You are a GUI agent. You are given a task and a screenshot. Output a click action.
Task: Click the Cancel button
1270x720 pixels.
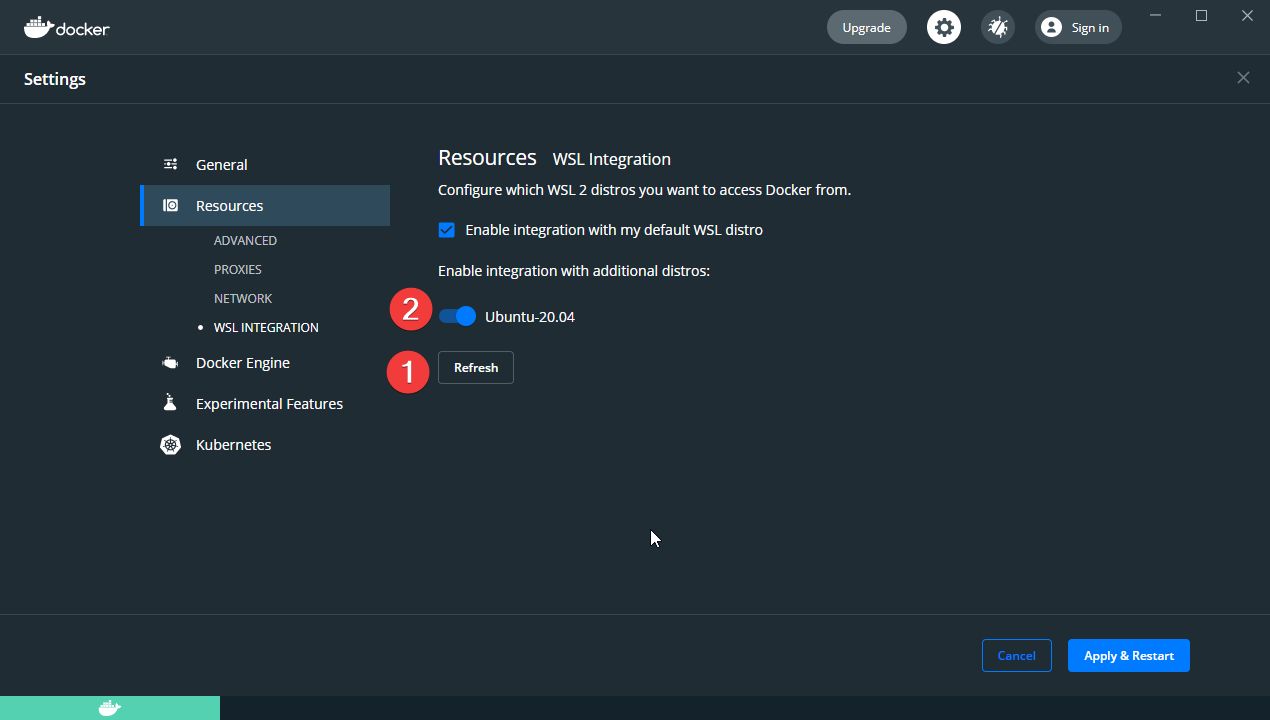[1016, 655]
